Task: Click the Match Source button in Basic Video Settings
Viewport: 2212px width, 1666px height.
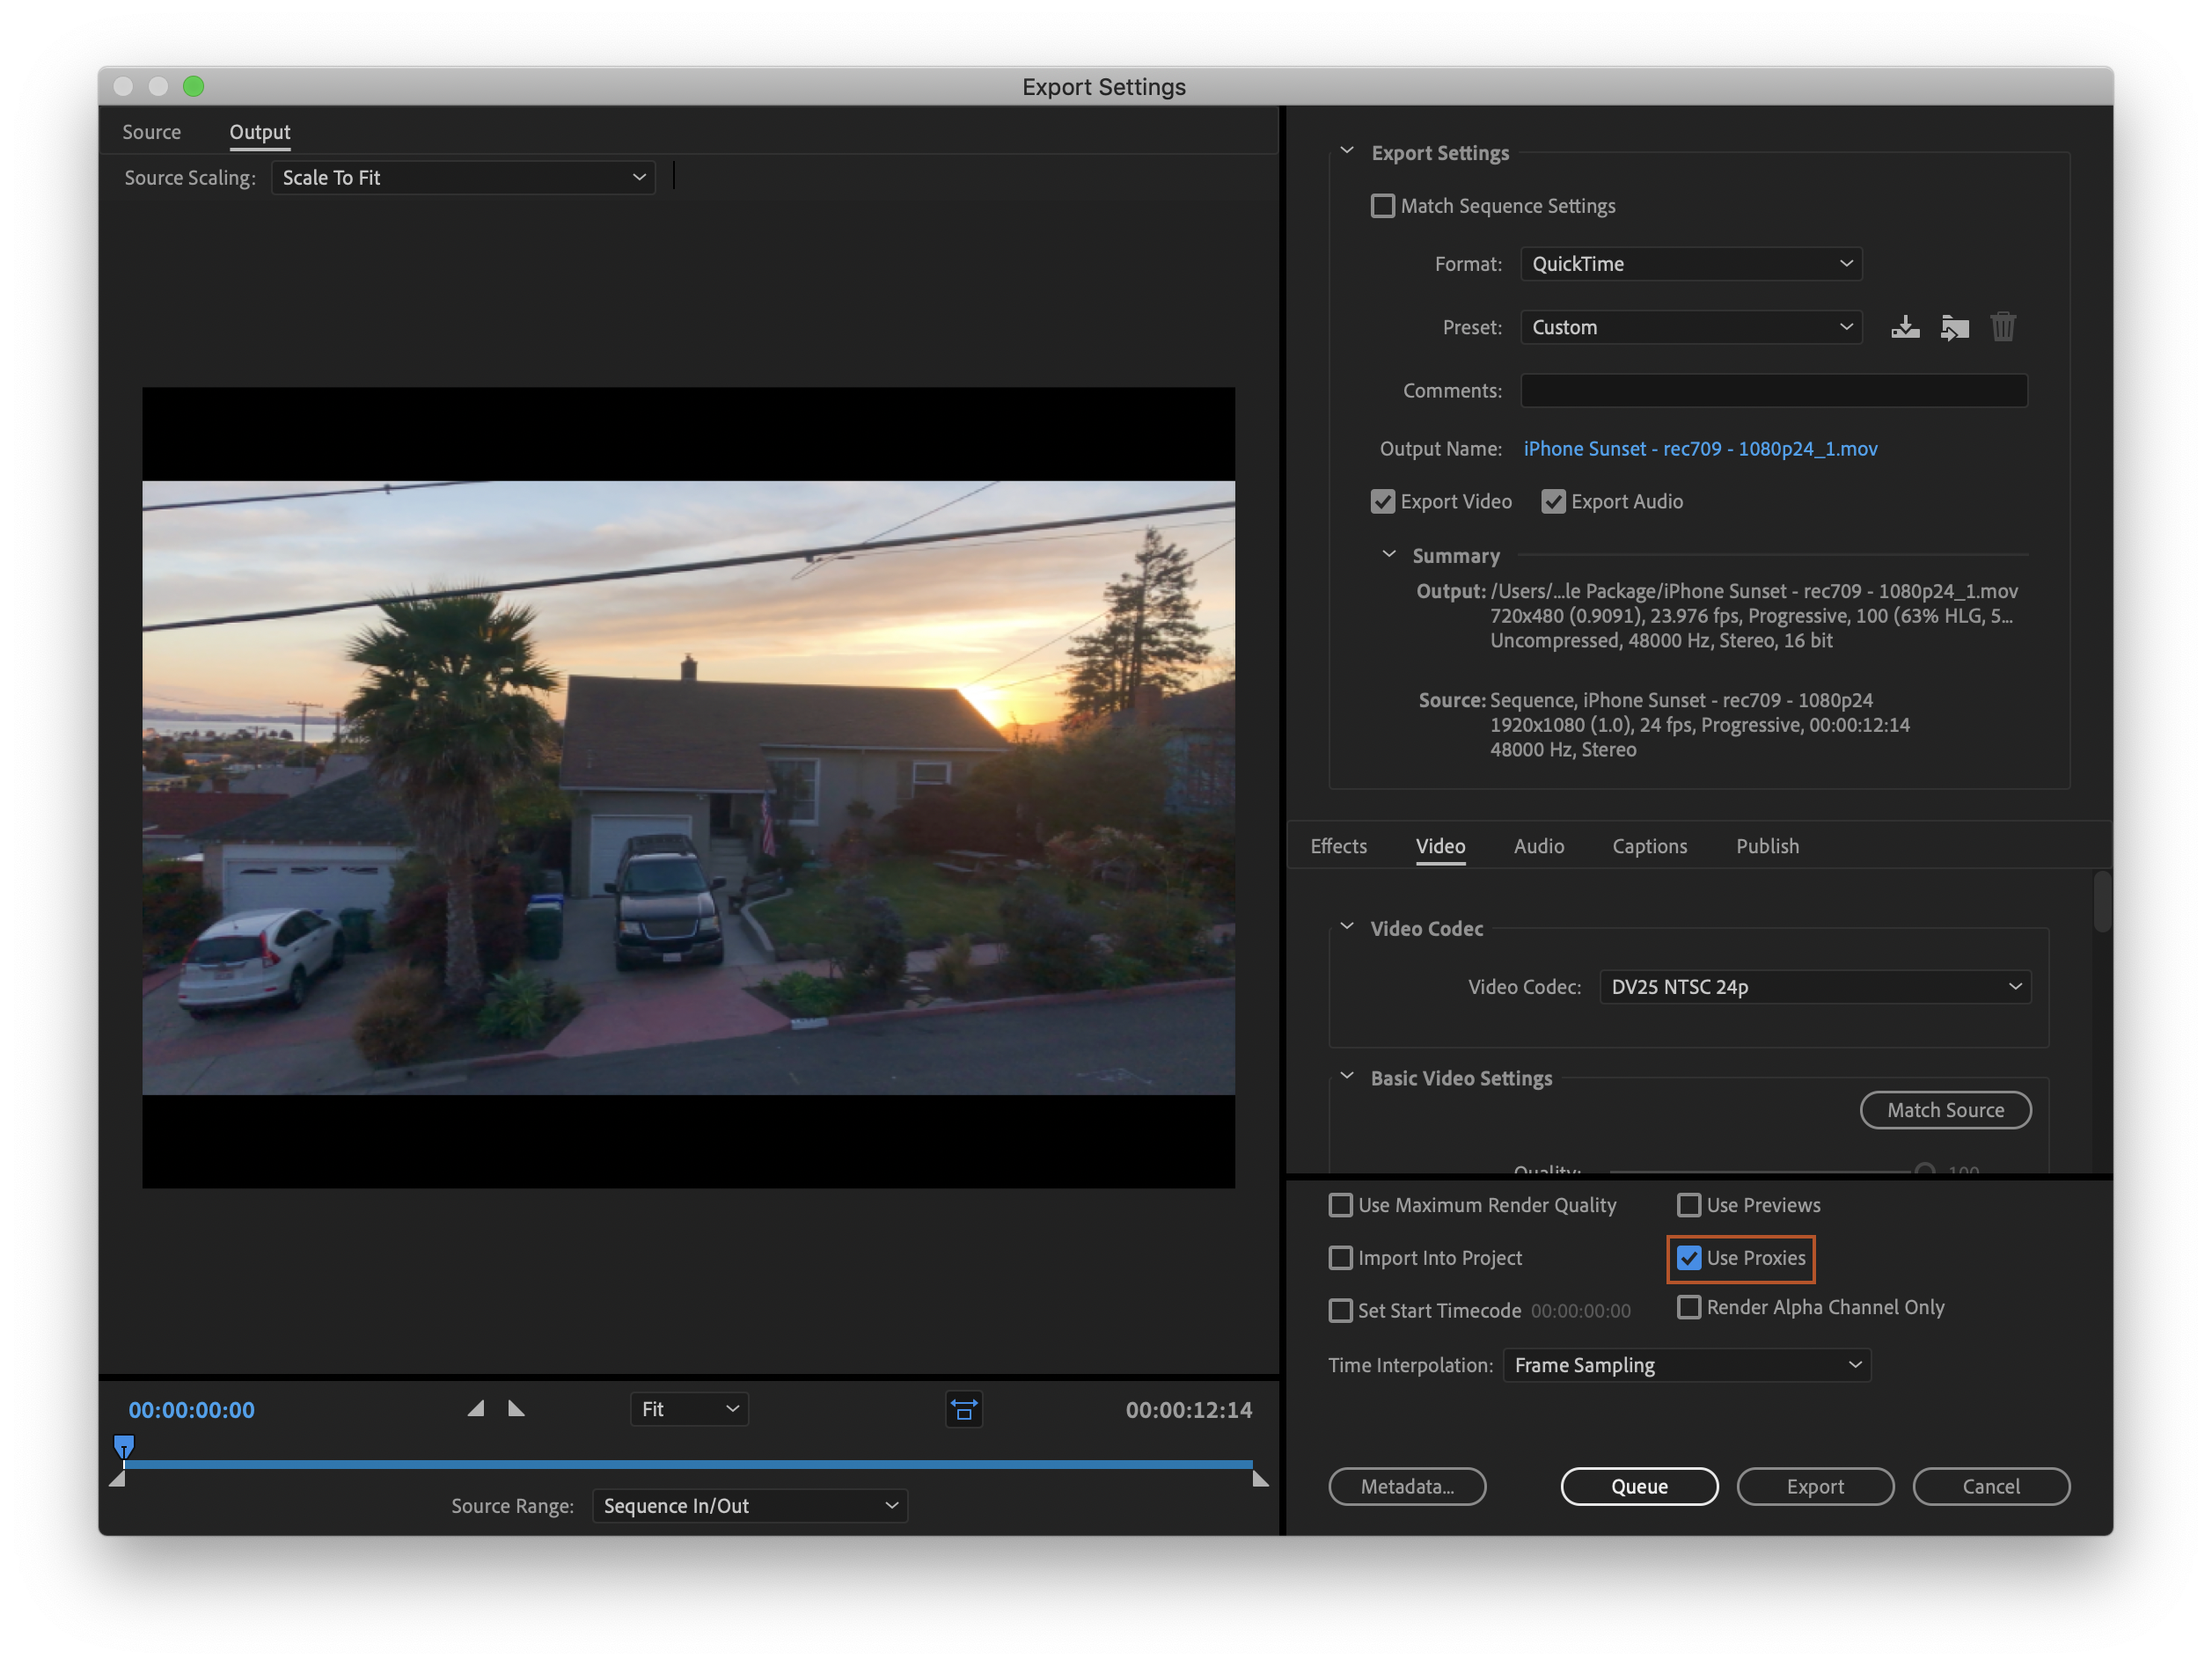Action: click(x=1946, y=1107)
